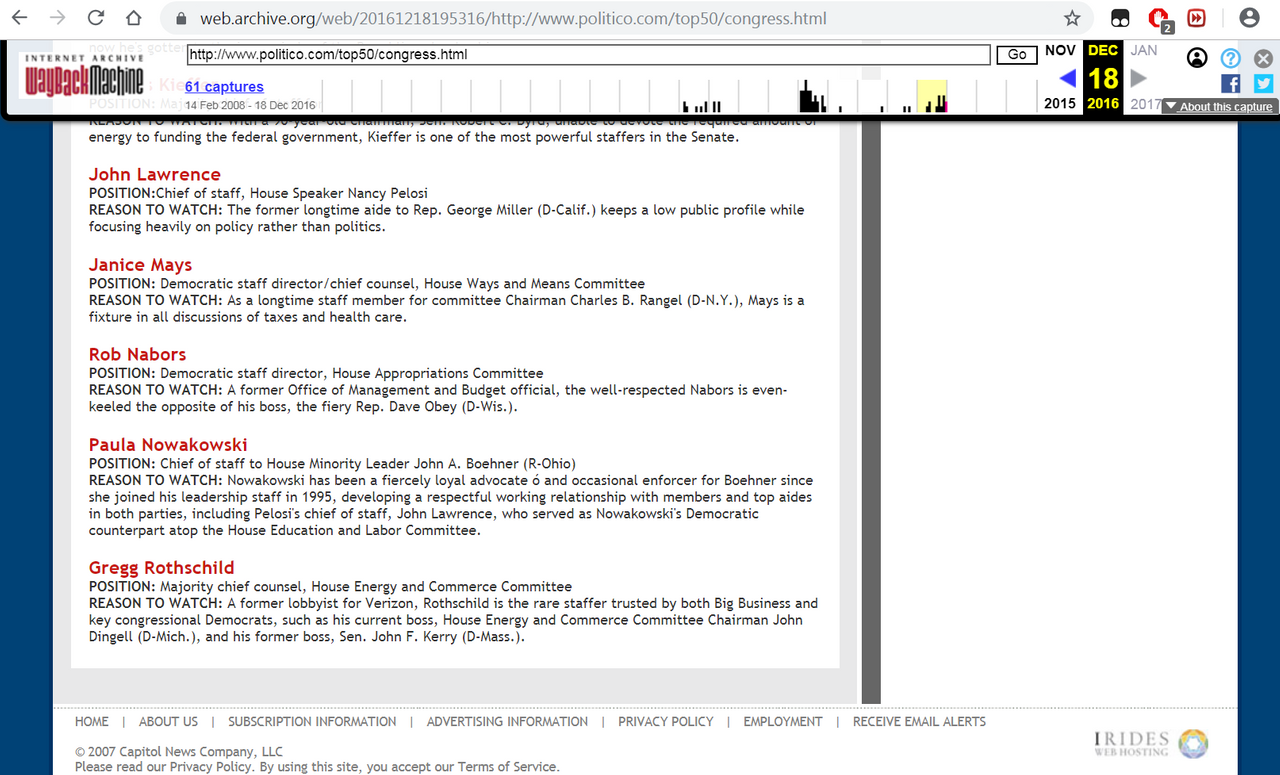Expand the About this capture panel
1280x775 pixels.
click(x=1219, y=107)
